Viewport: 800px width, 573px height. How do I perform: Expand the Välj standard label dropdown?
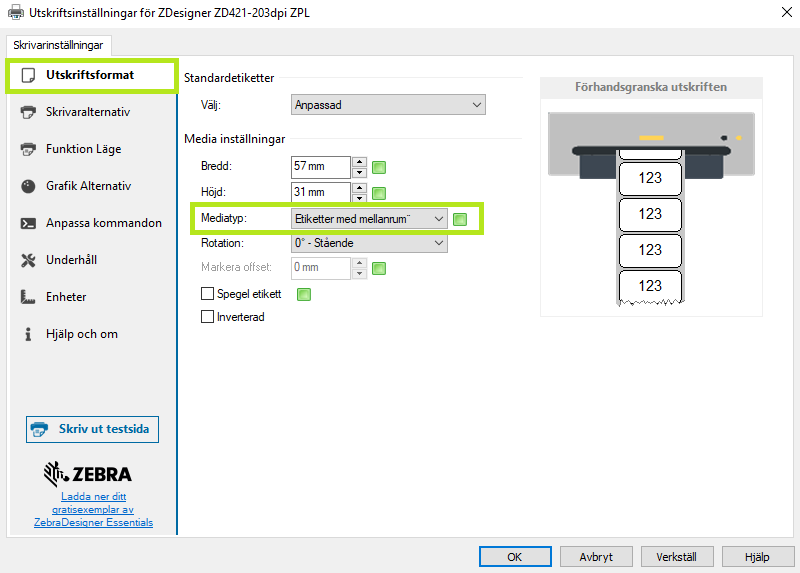(388, 105)
